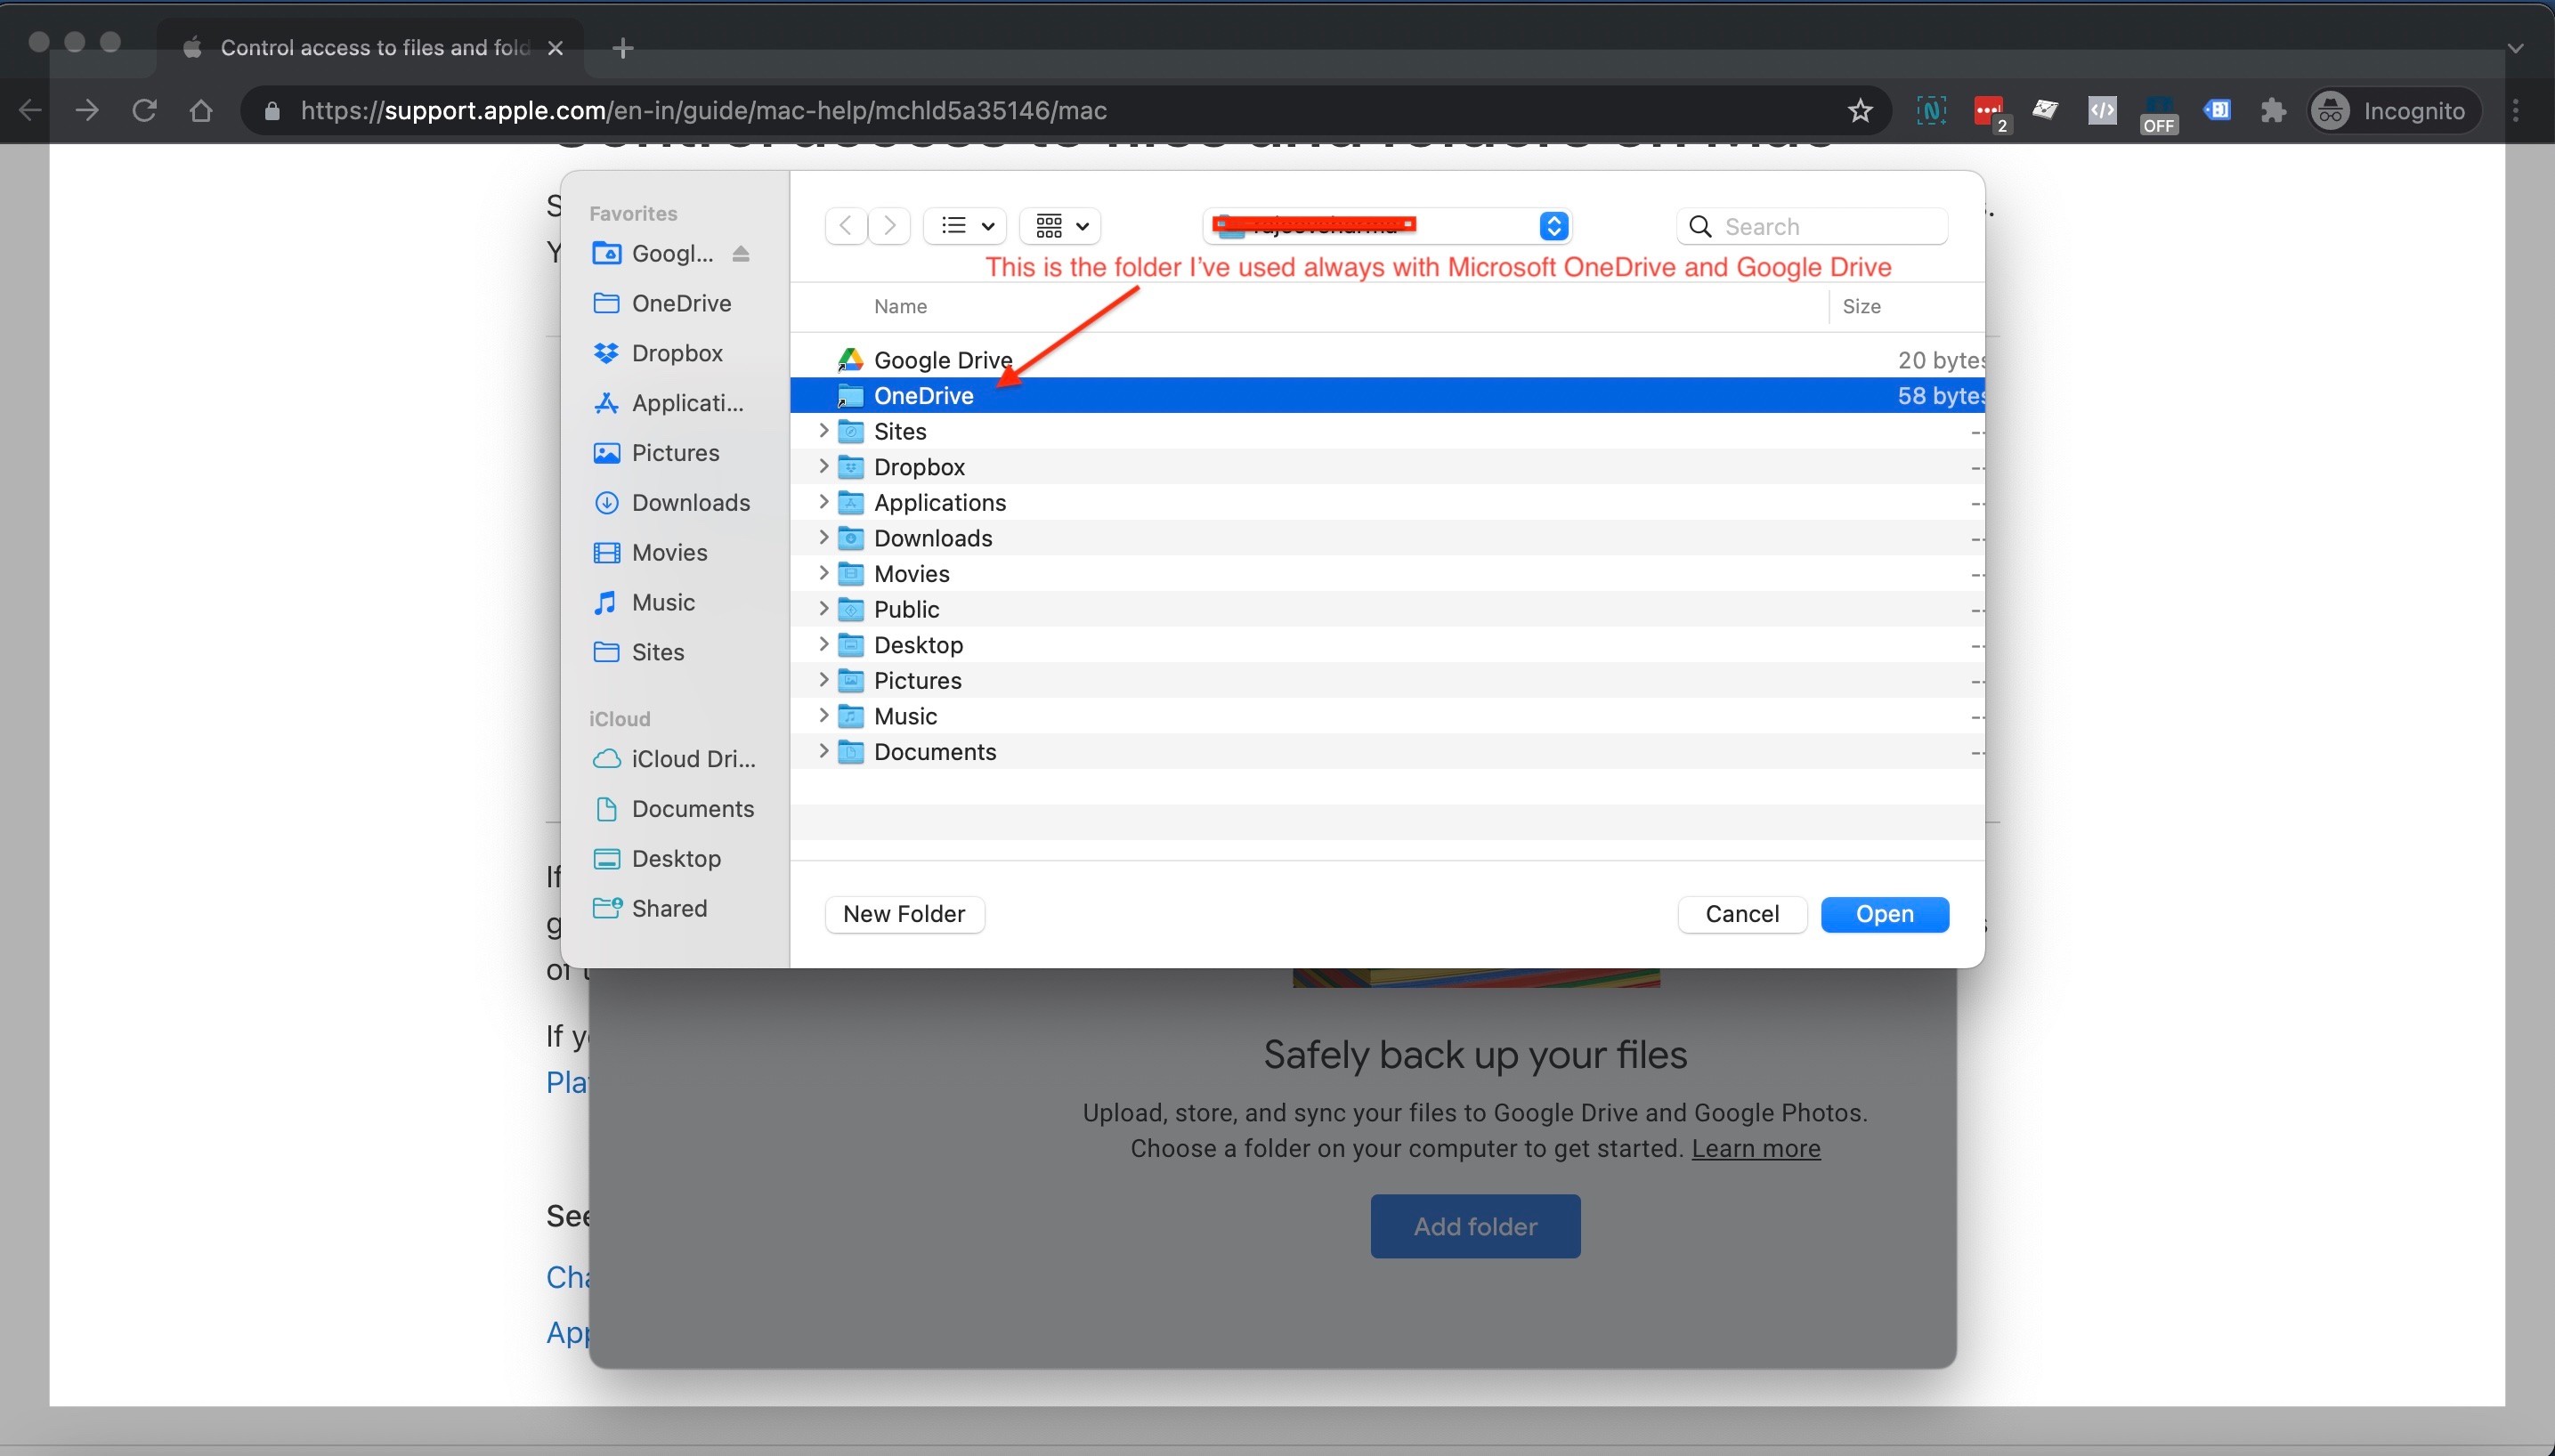Select iCloud Drive in sidebar
2555x1456 pixels.
tap(692, 759)
